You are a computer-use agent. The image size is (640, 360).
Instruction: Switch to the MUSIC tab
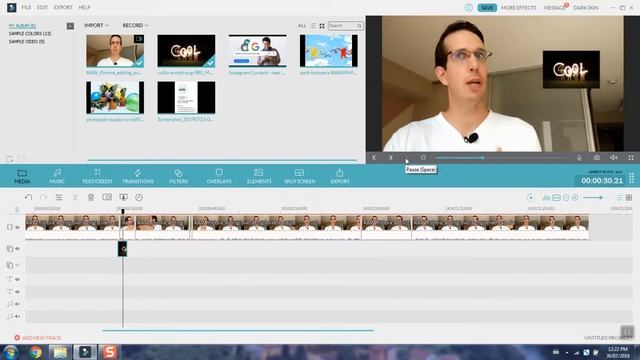pos(57,176)
